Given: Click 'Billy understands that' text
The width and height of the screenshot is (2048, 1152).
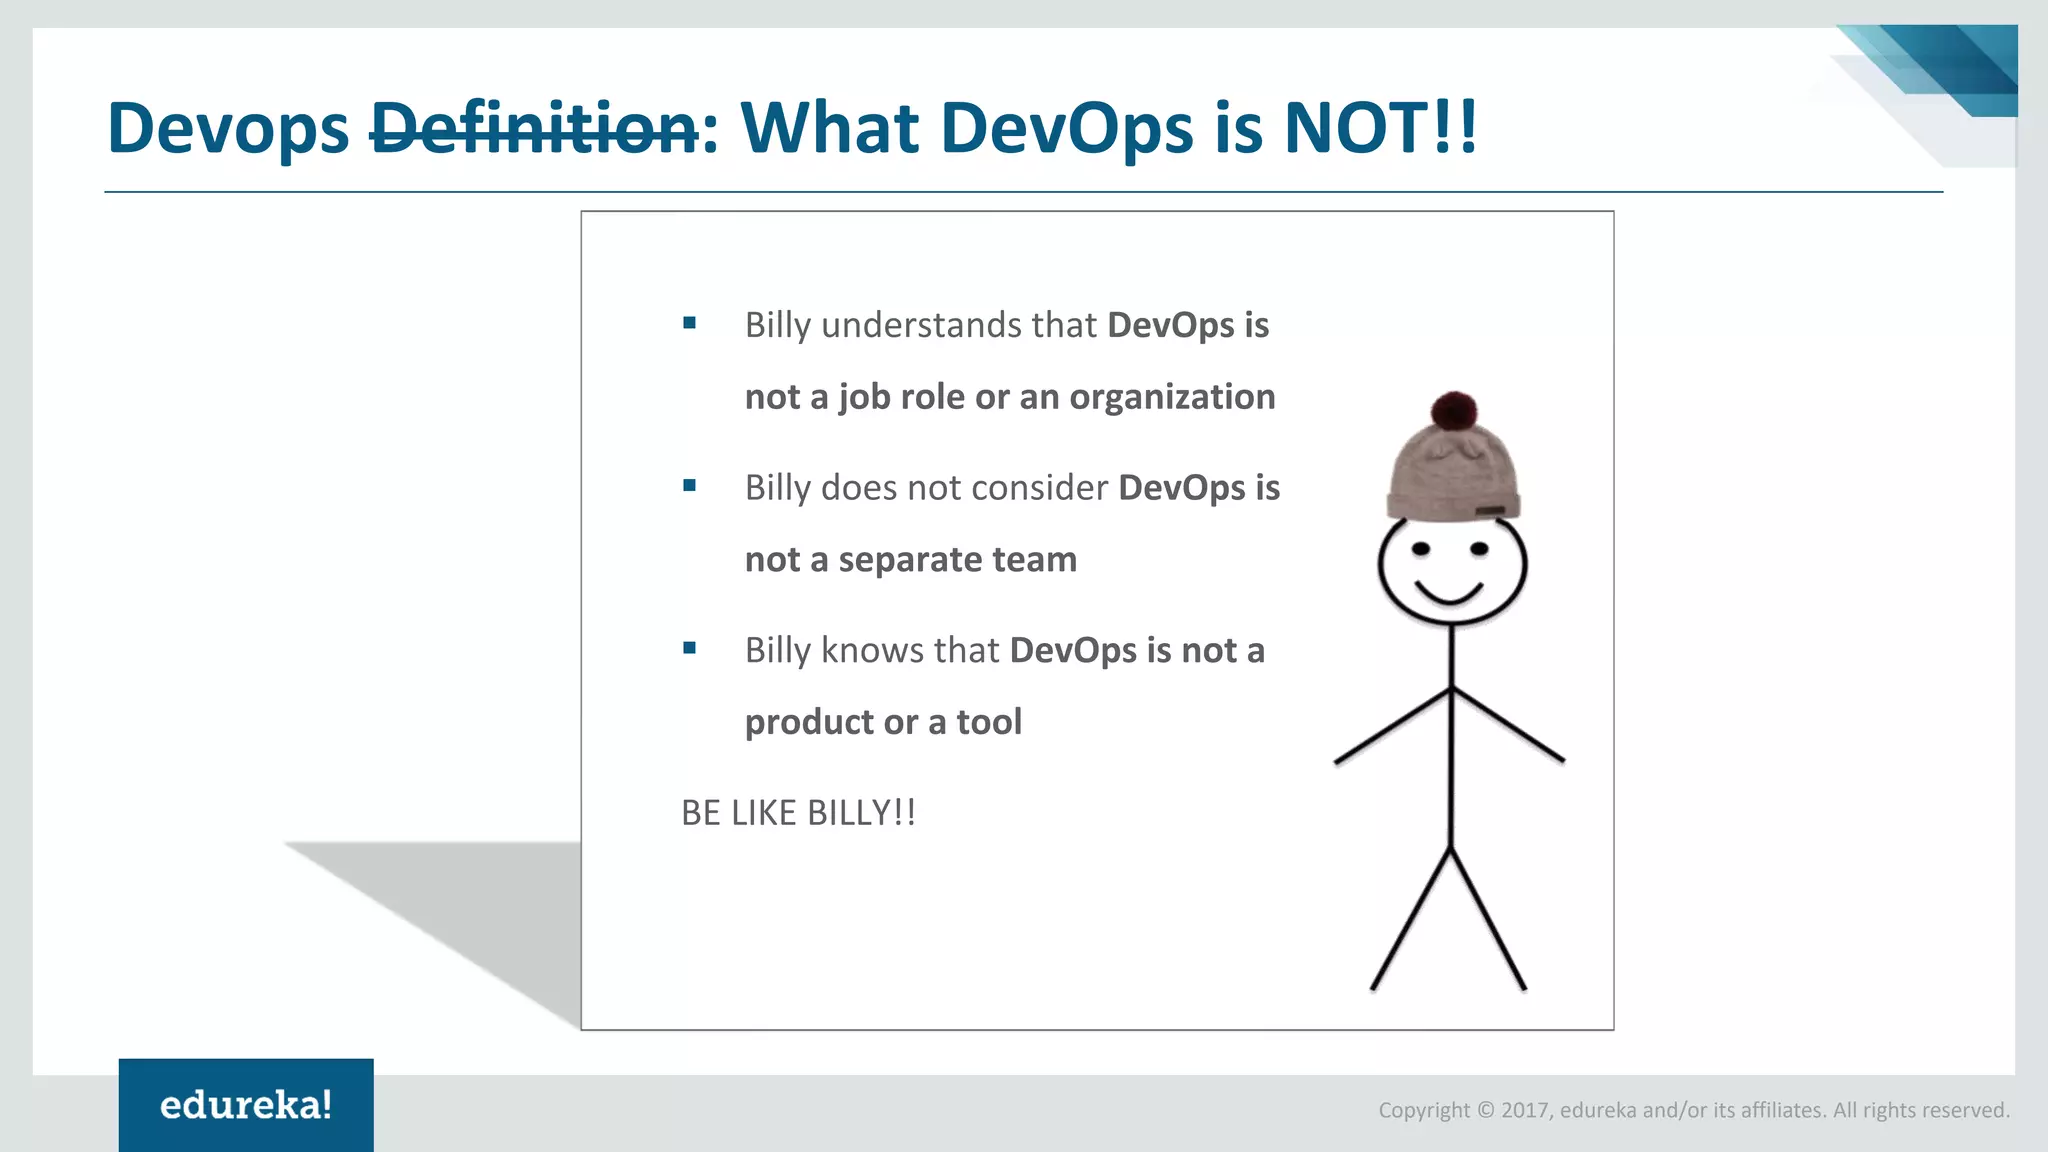Looking at the screenshot, I should point(920,325).
